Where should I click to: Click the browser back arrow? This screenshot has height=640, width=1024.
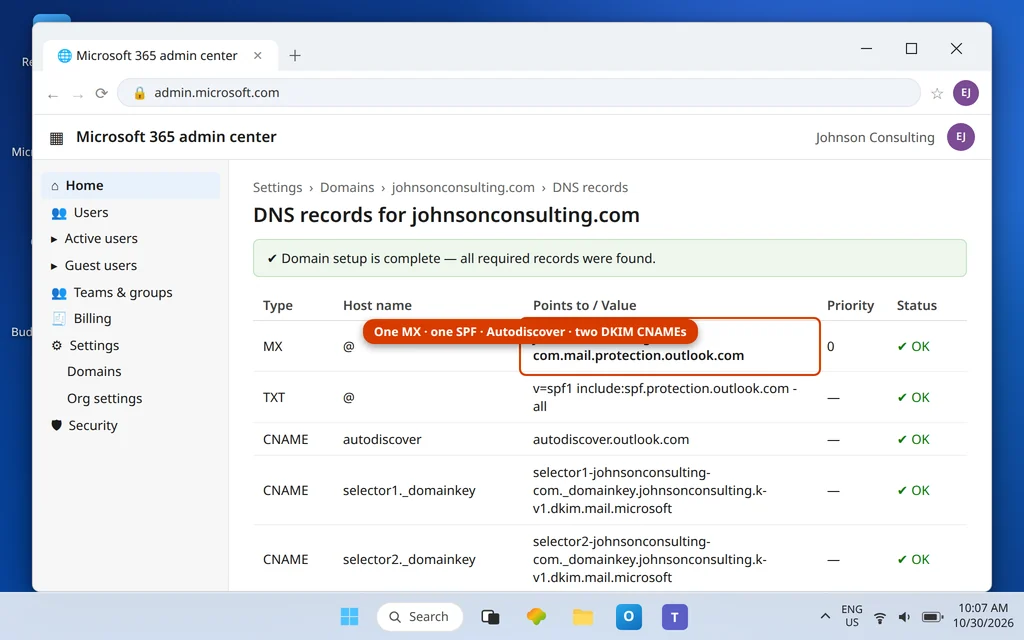click(x=53, y=95)
